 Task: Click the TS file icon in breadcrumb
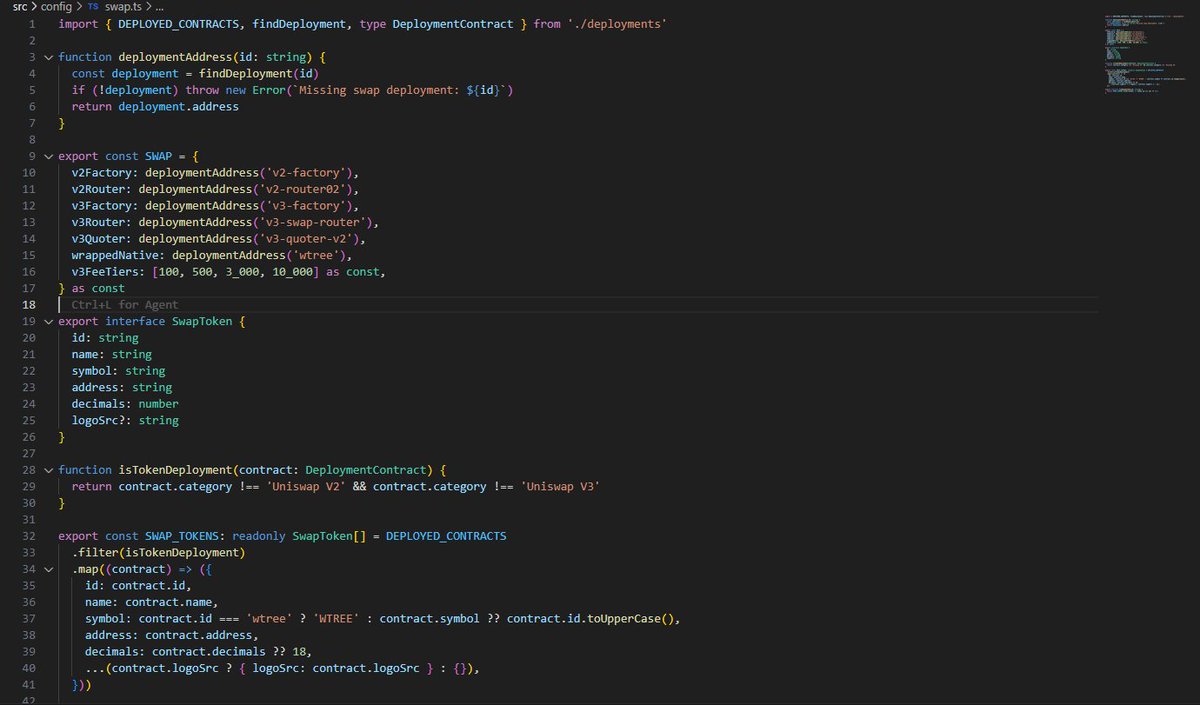click(x=93, y=7)
